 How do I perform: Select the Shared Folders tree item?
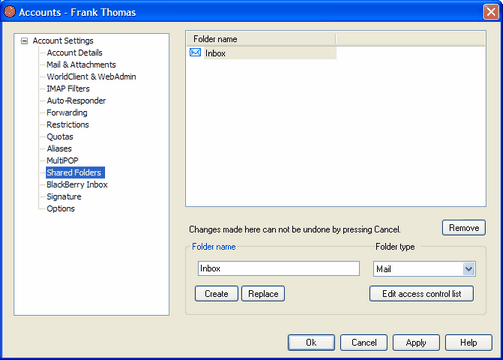(75, 173)
